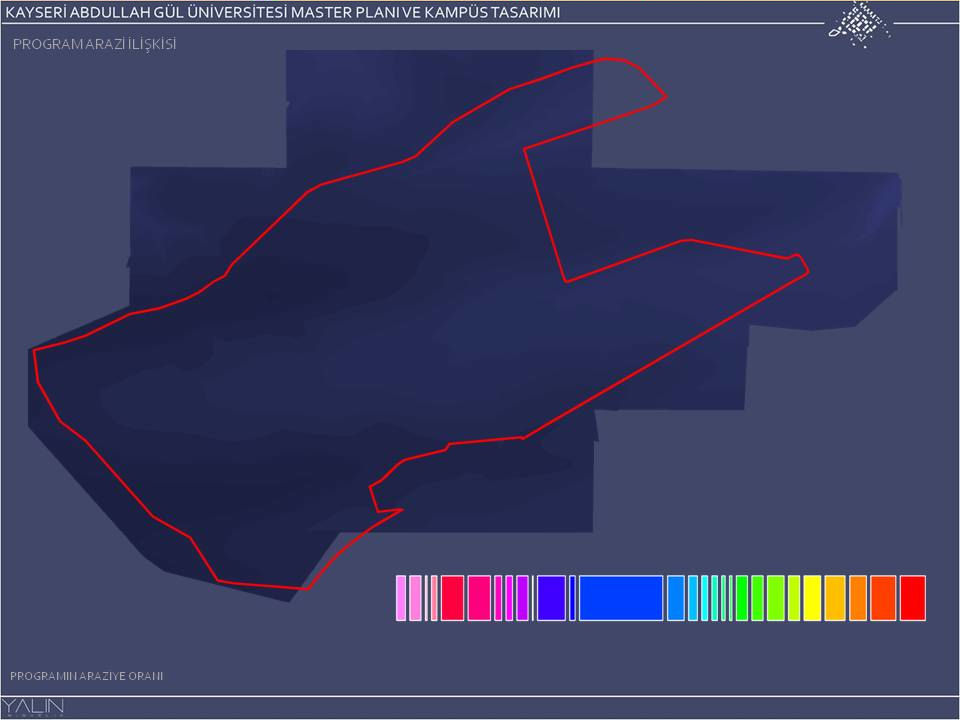Choose the crimson red block near the left end of the bar
Image resolution: width=960 pixels, height=720 pixels.
pyautogui.click(x=452, y=598)
